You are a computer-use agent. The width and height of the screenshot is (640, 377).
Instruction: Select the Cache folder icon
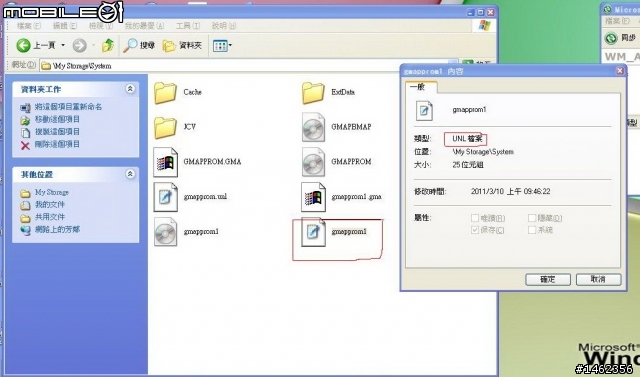tap(165, 93)
